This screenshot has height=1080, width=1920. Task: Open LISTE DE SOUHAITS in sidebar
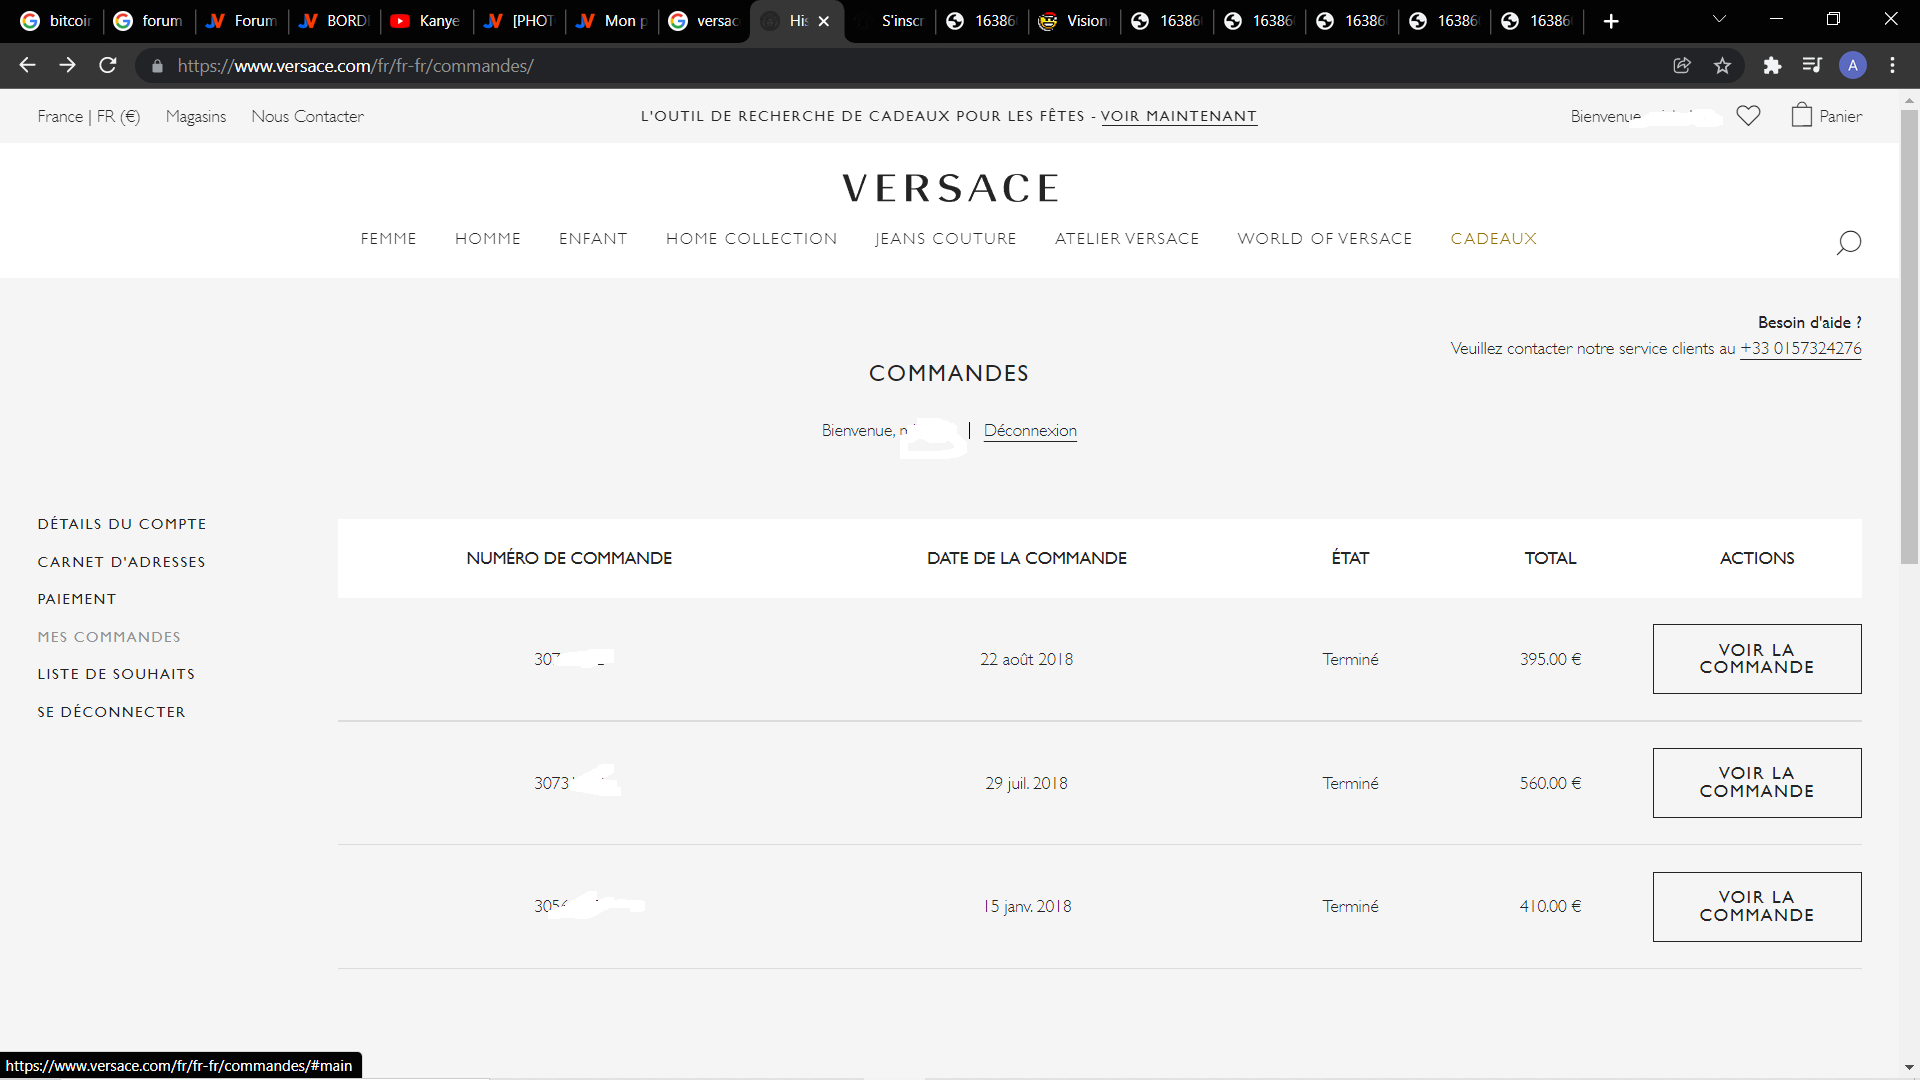(x=116, y=674)
